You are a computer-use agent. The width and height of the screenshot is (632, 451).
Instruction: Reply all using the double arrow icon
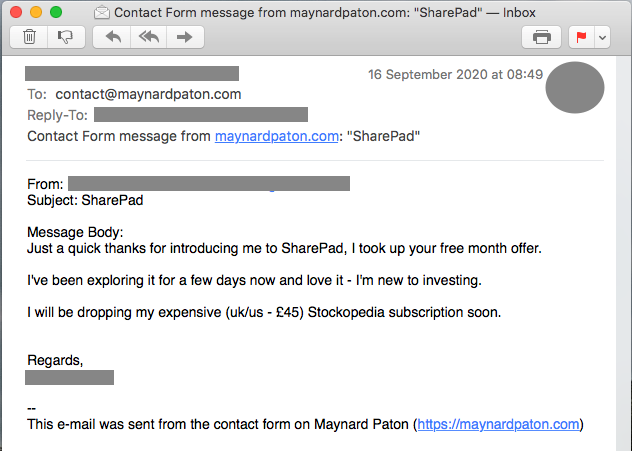148,37
